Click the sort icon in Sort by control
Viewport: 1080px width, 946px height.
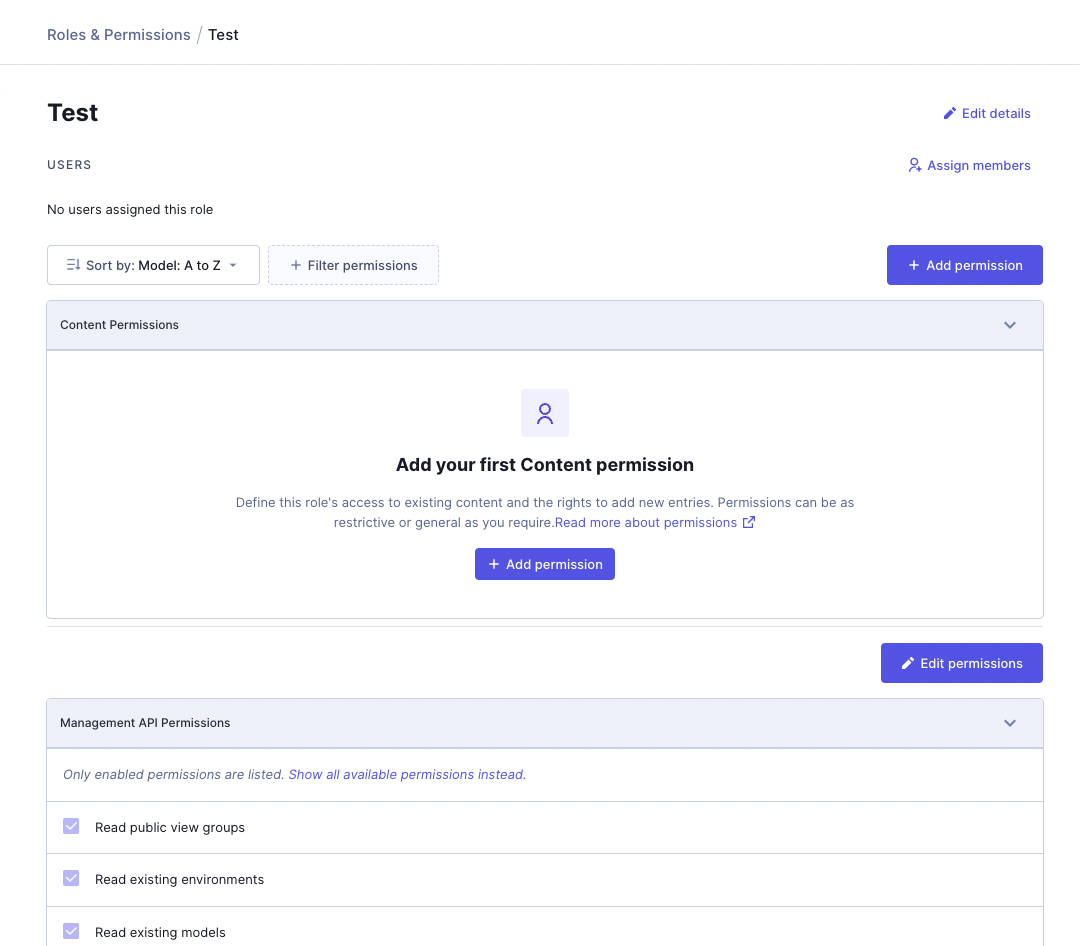coord(73,265)
